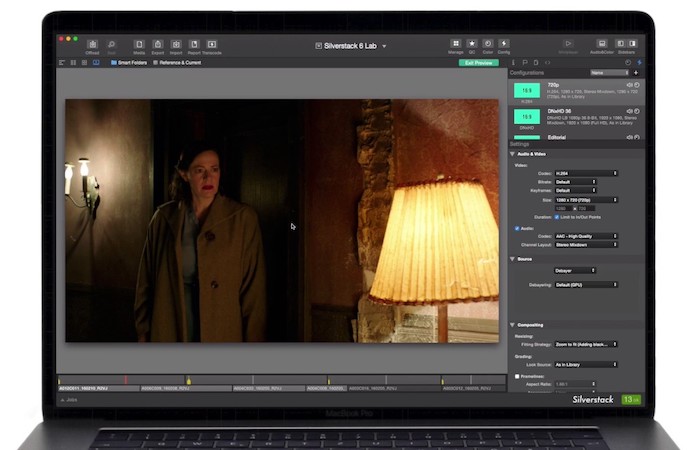
Task: Open the Debayer source dropdown
Action: pyautogui.click(x=575, y=270)
